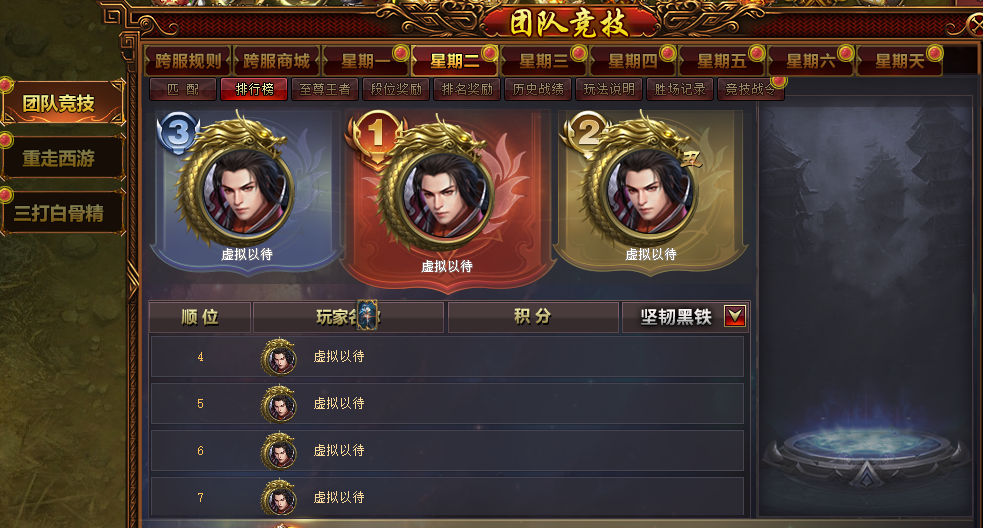Click the avatar in row 6

(x=278, y=451)
